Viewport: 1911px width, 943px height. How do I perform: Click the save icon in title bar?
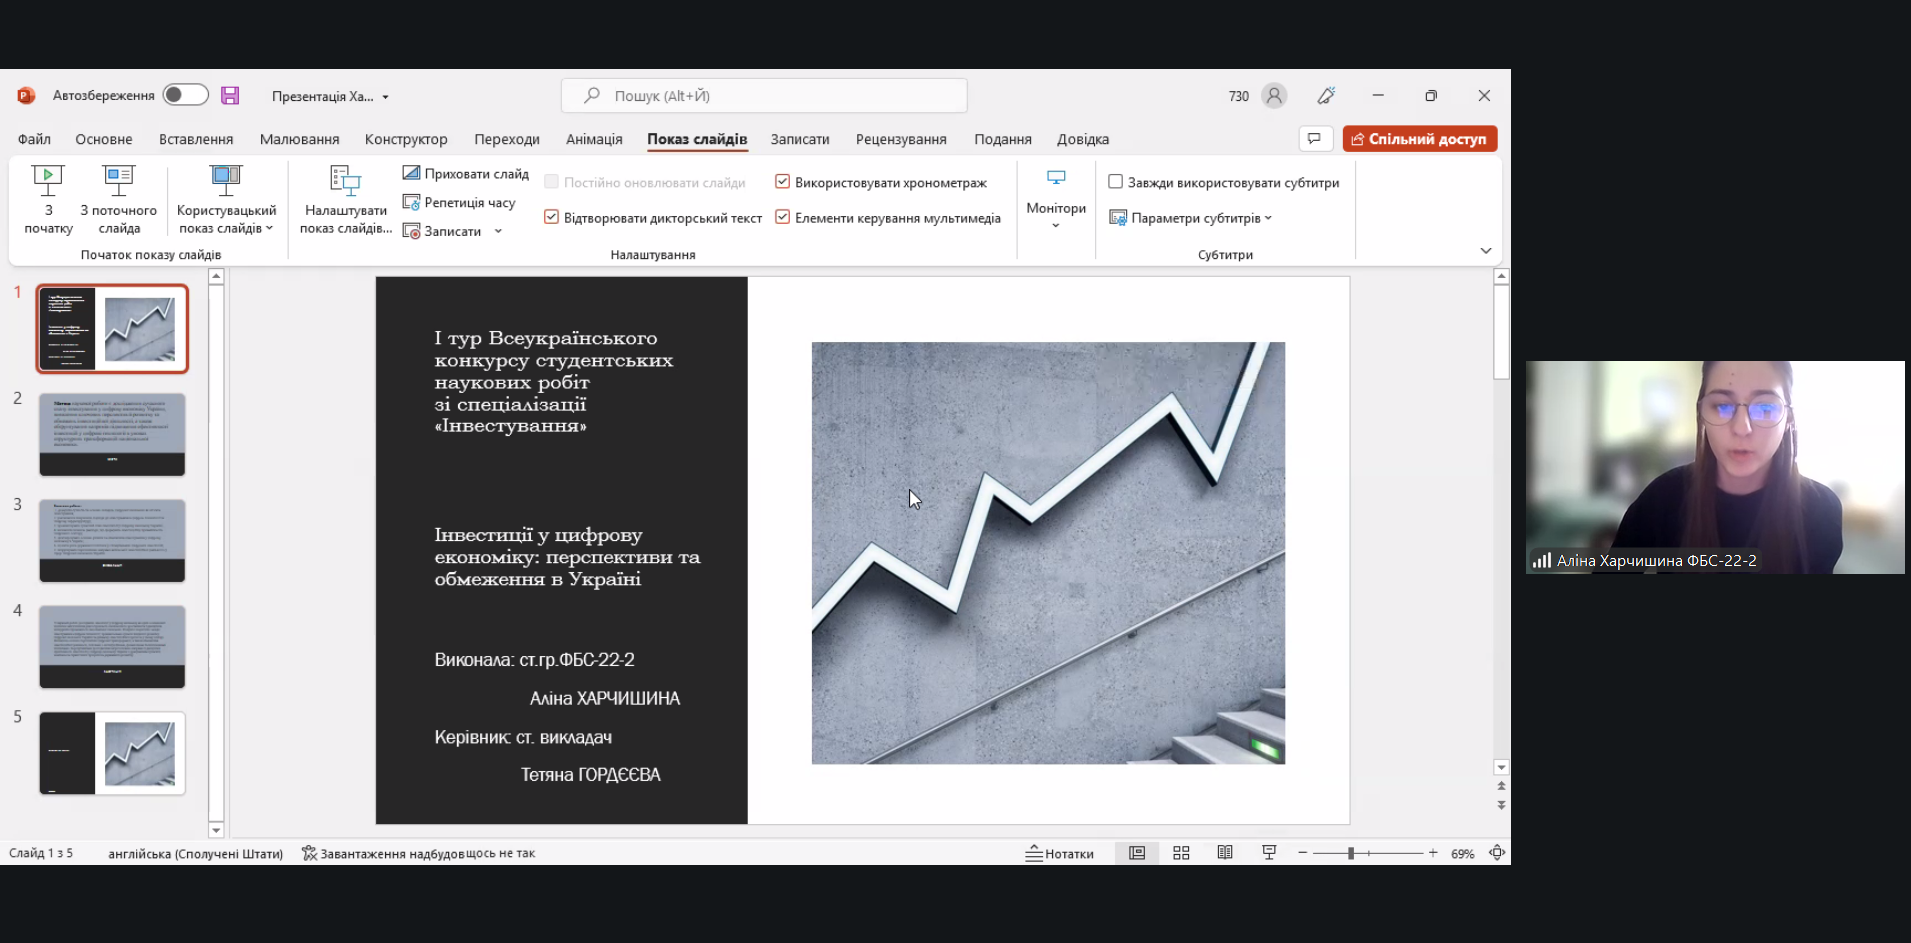coord(230,96)
